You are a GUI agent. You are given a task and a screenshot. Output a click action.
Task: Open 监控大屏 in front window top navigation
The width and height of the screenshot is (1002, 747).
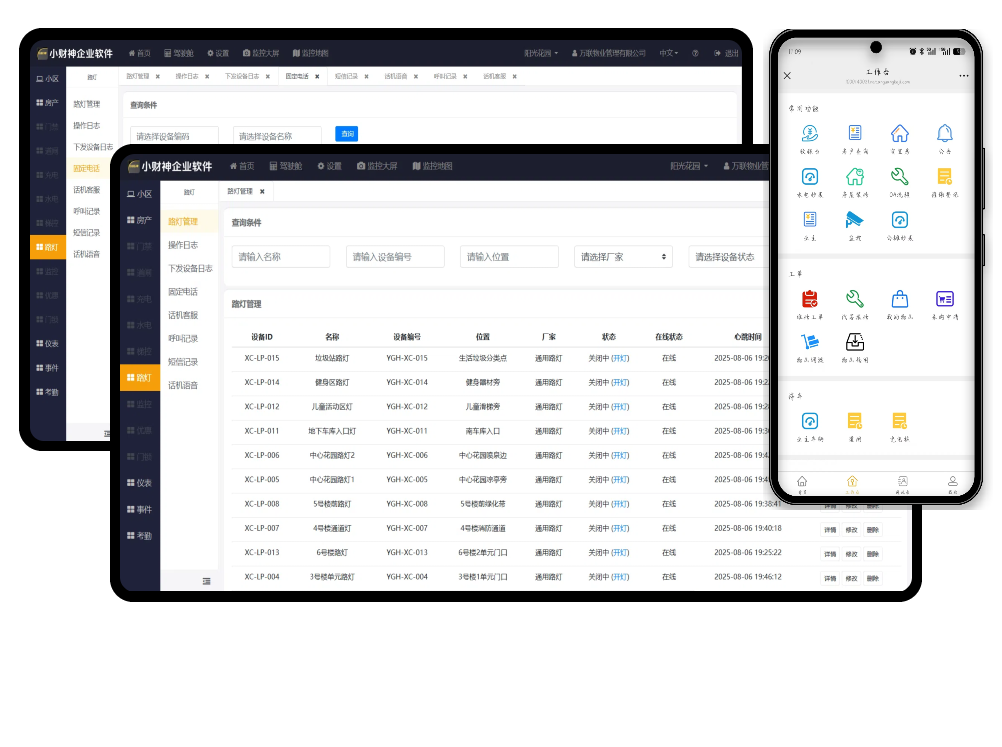(x=376, y=166)
